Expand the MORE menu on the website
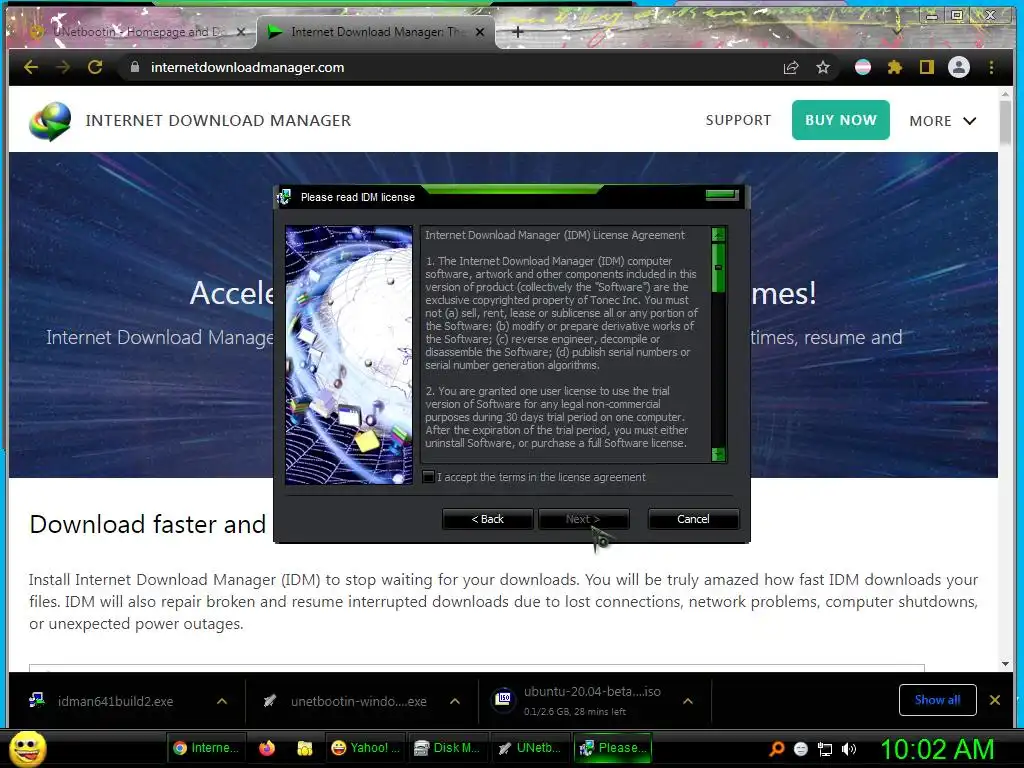Viewport: 1024px width, 768px height. pos(942,121)
